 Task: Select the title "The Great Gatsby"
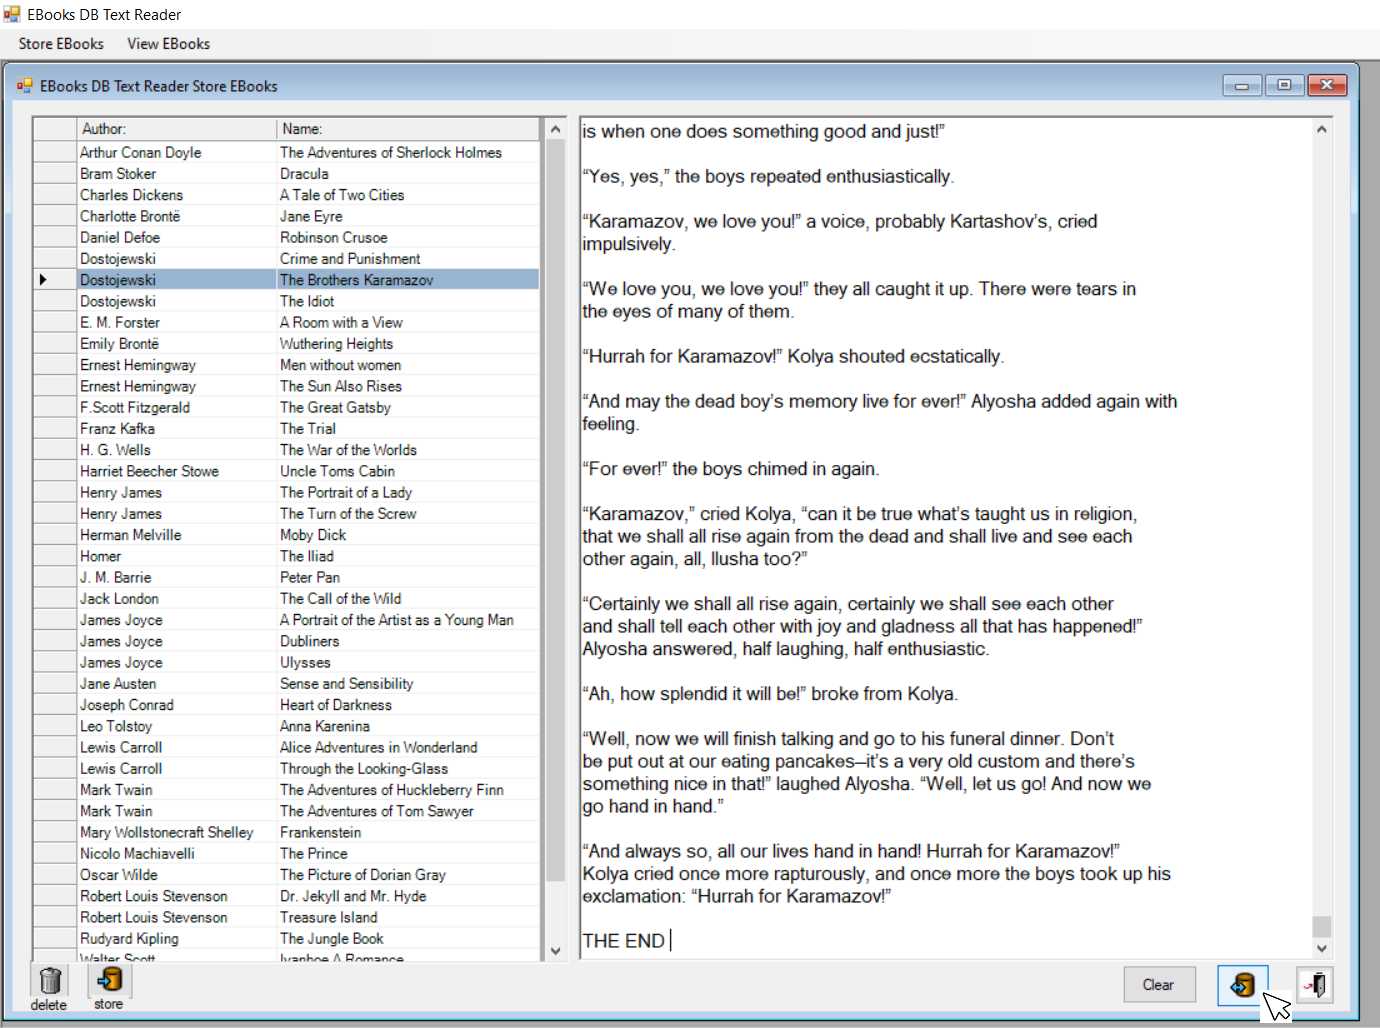409,408
